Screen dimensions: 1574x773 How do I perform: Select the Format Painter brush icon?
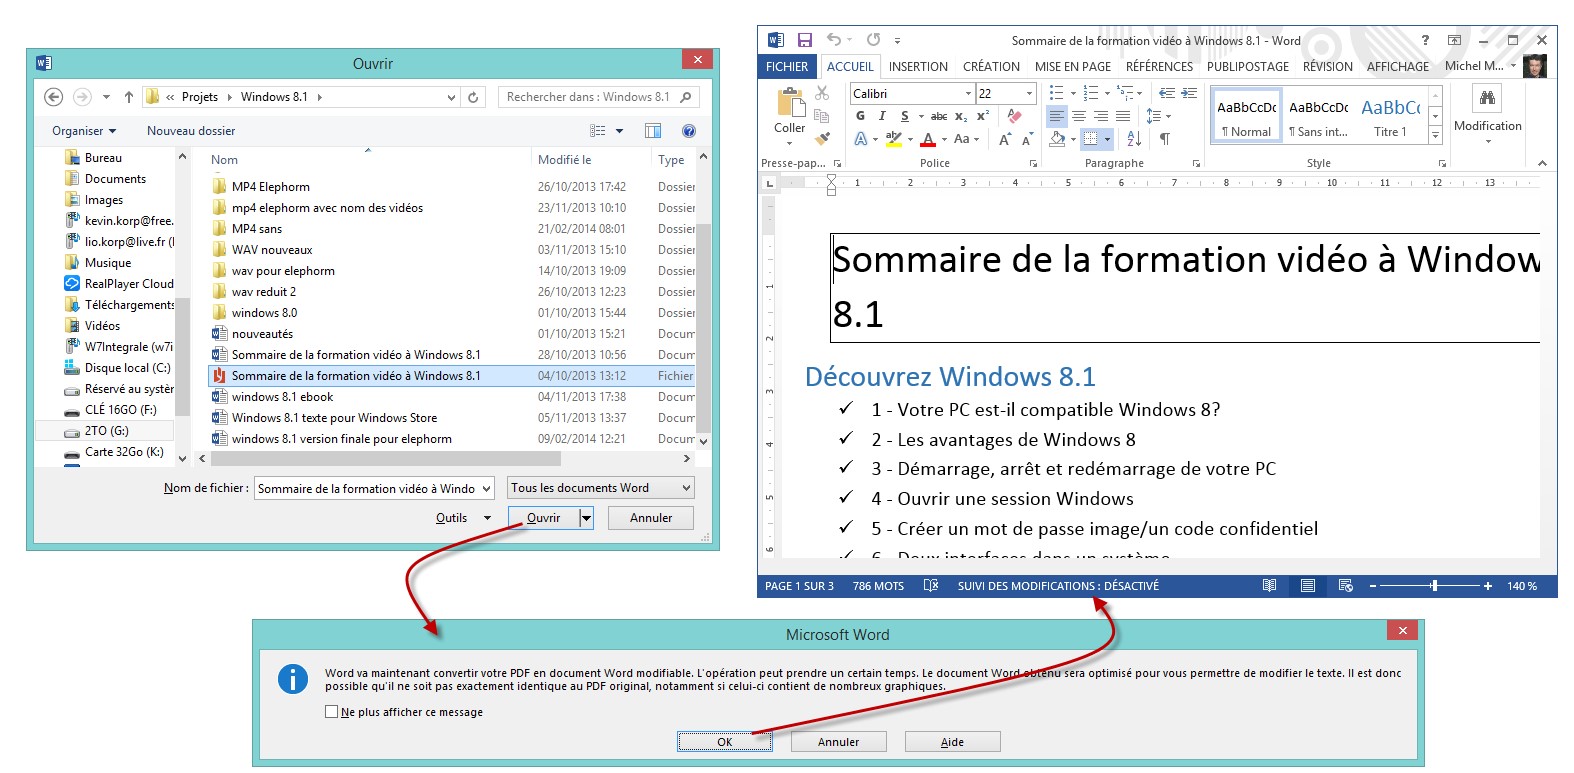click(822, 139)
